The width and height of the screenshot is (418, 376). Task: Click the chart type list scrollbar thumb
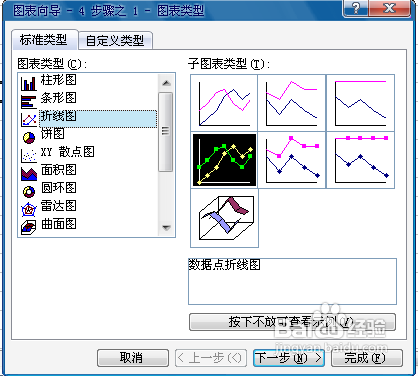pyautogui.click(x=166, y=132)
